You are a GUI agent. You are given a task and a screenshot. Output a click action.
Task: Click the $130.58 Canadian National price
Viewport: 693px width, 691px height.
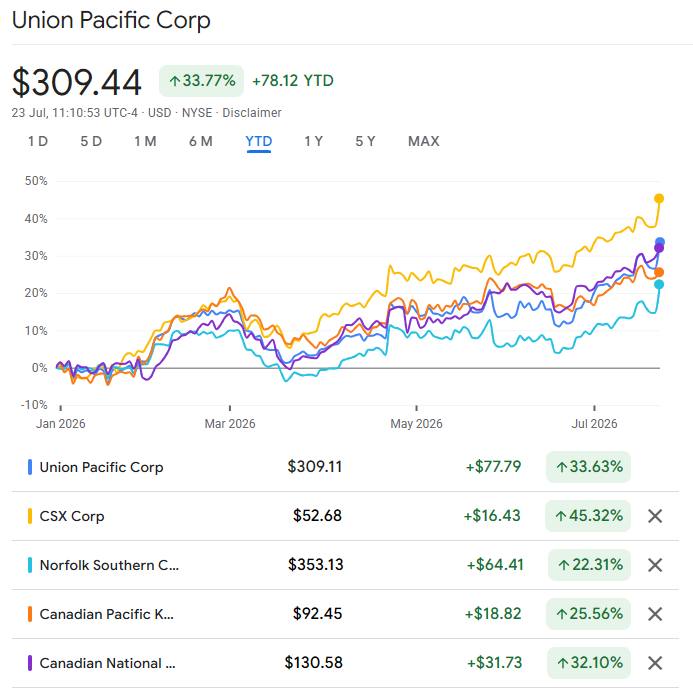pyautogui.click(x=314, y=663)
